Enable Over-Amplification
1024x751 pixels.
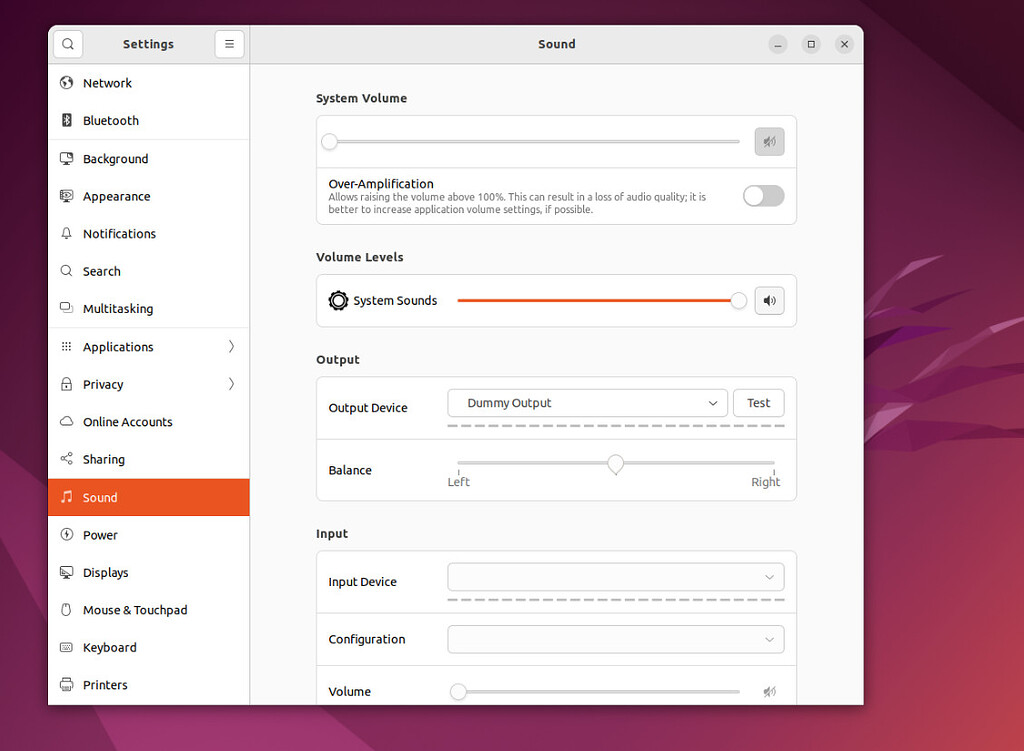point(763,196)
